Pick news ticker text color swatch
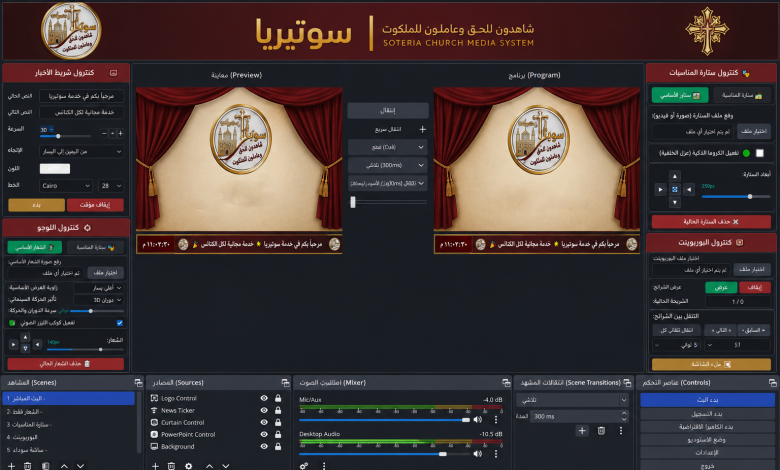The height and width of the screenshot is (470, 780). pos(55,169)
